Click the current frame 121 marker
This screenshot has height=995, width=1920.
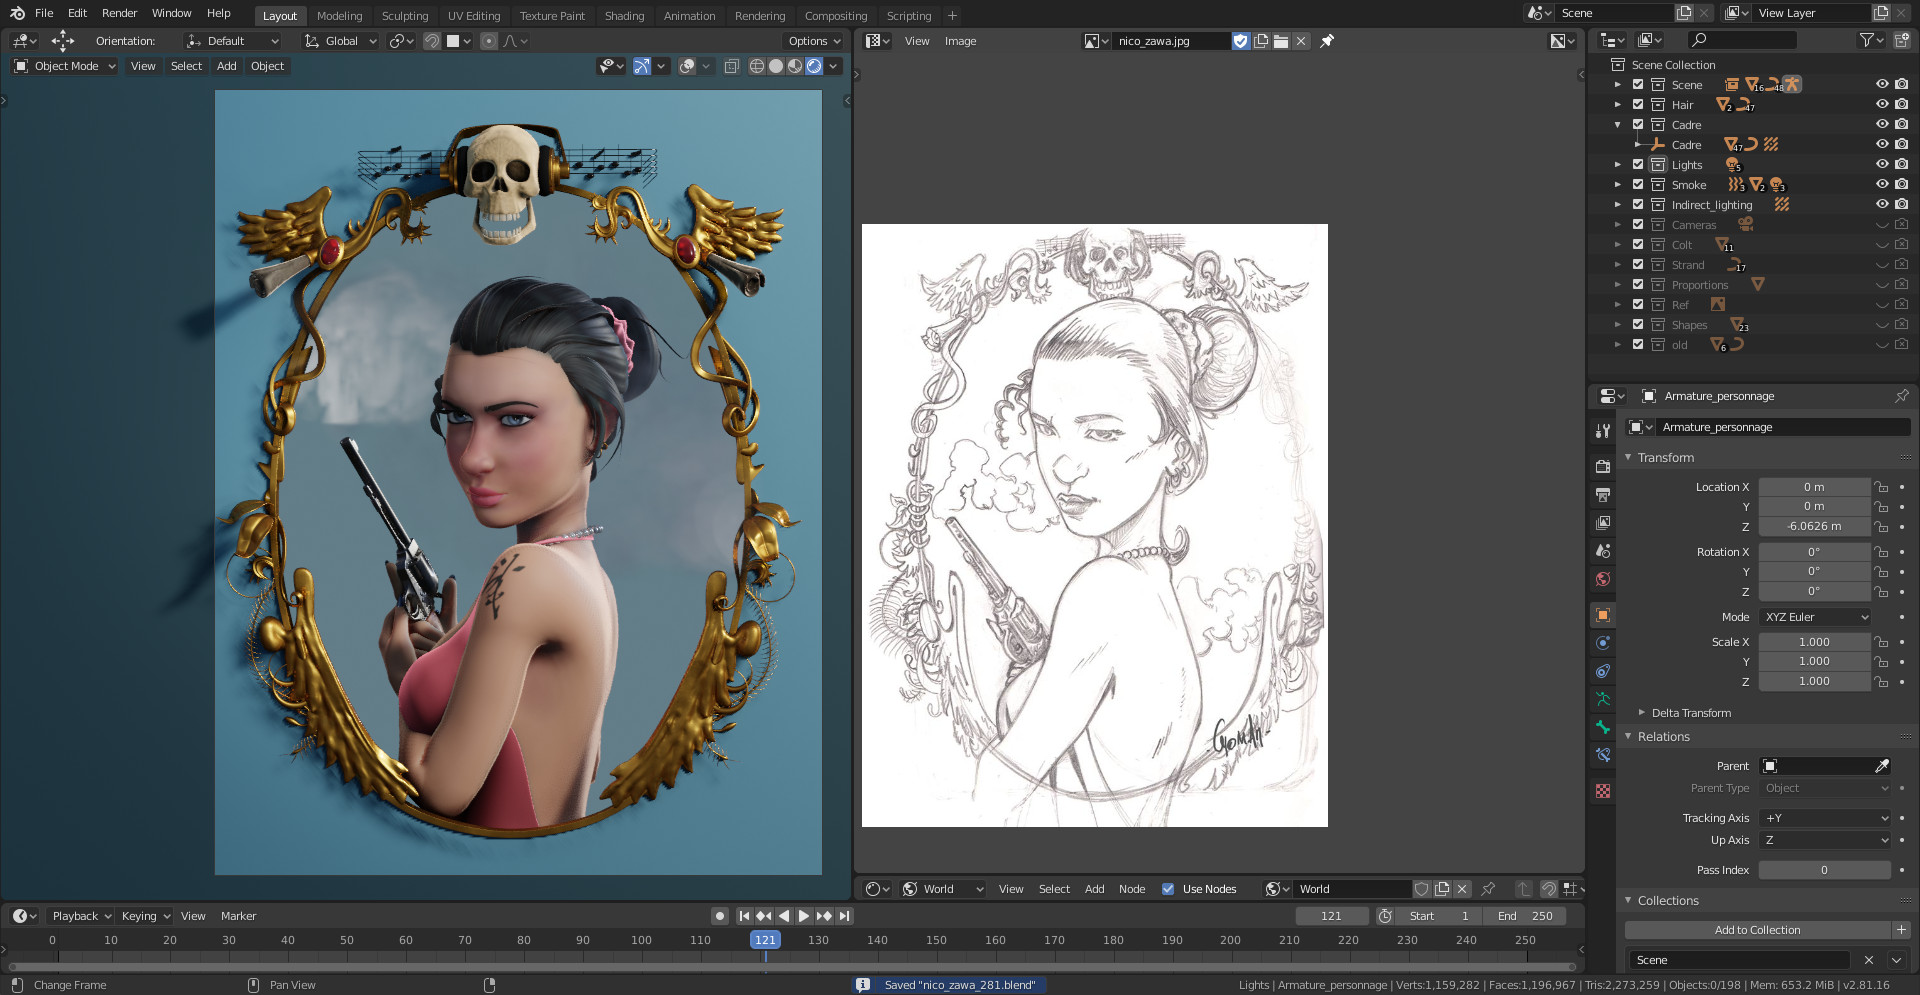point(765,940)
